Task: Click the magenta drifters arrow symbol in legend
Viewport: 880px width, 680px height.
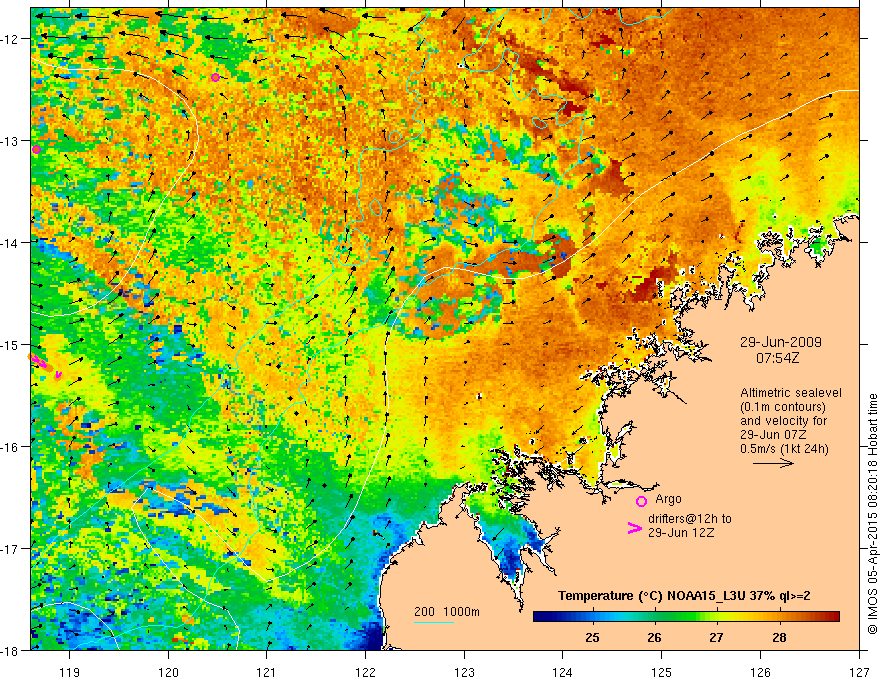Action: tap(634, 528)
